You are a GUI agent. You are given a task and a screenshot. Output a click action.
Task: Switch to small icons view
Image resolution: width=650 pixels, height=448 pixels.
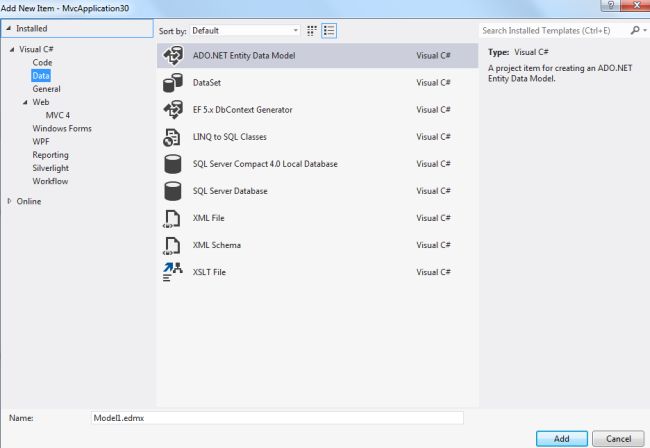312,31
